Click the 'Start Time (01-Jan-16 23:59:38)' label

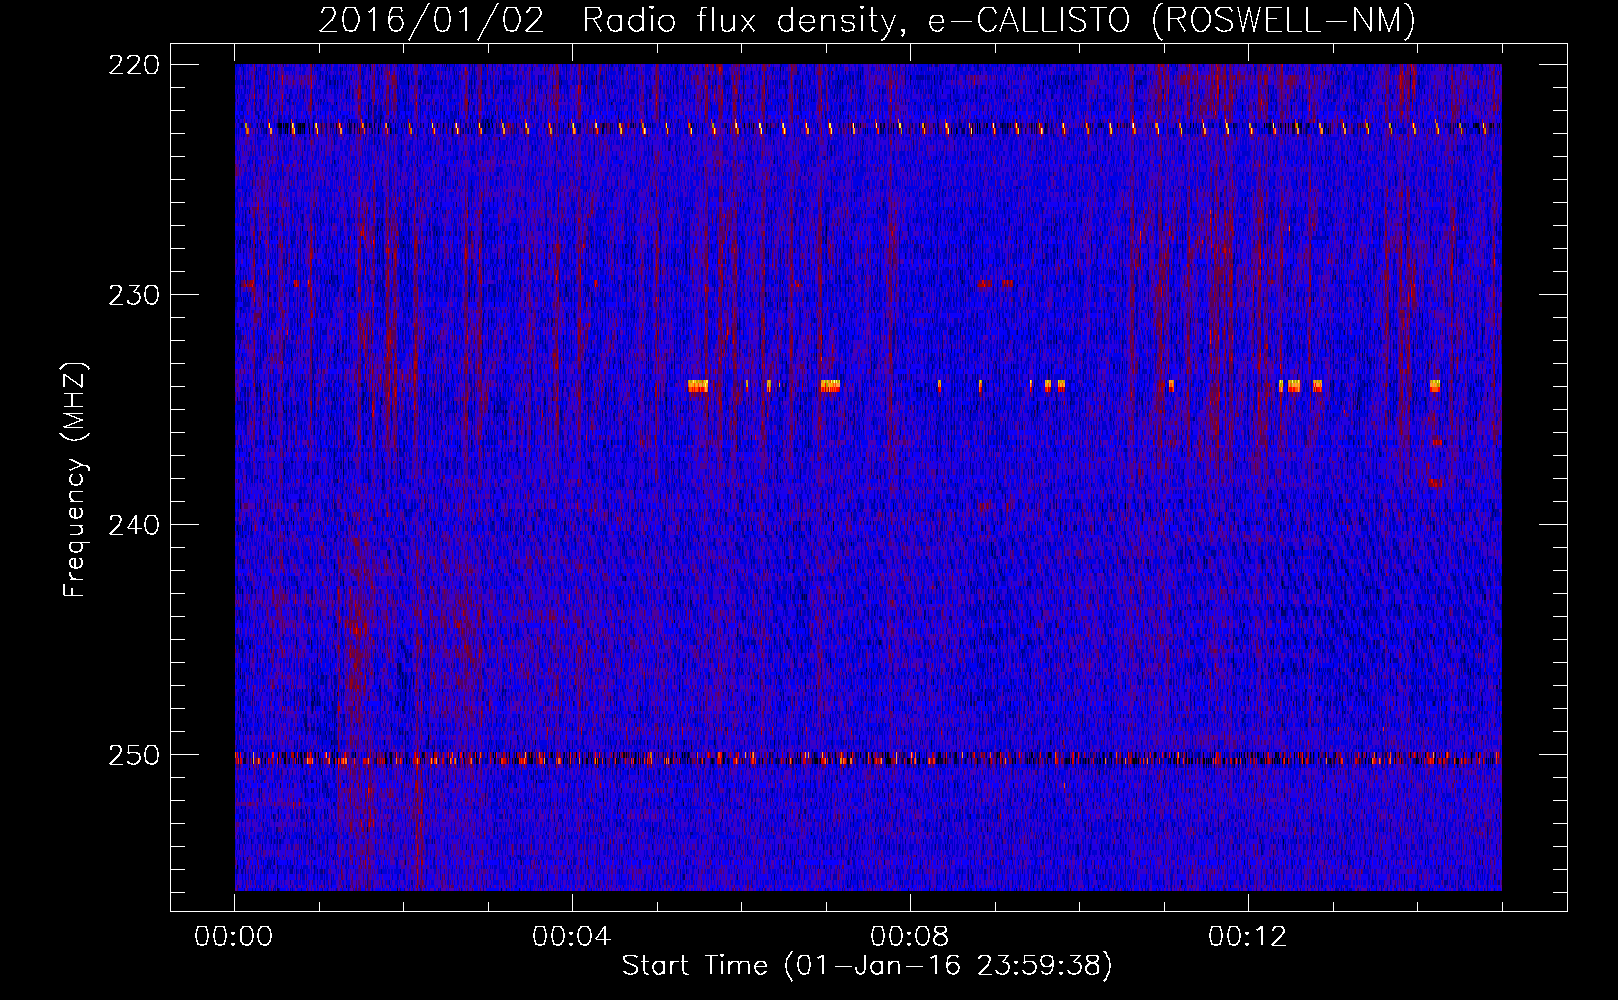[867, 966]
